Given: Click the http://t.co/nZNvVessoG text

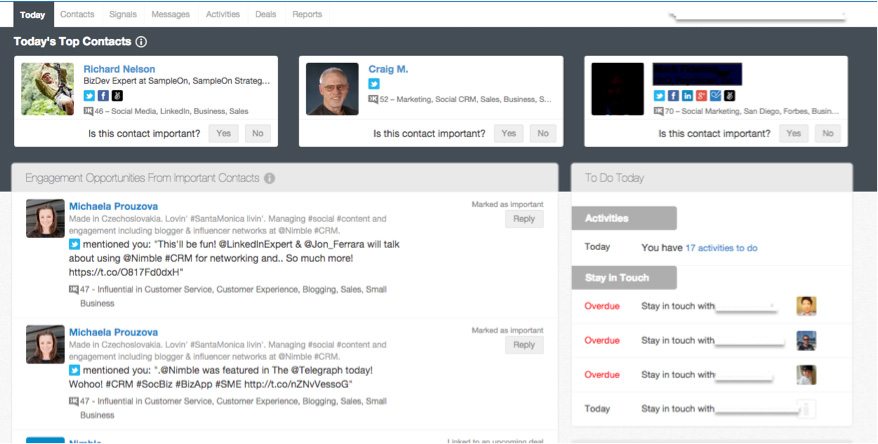Looking at the screenshot, I should pyautogui.click(x=298, y=384).
